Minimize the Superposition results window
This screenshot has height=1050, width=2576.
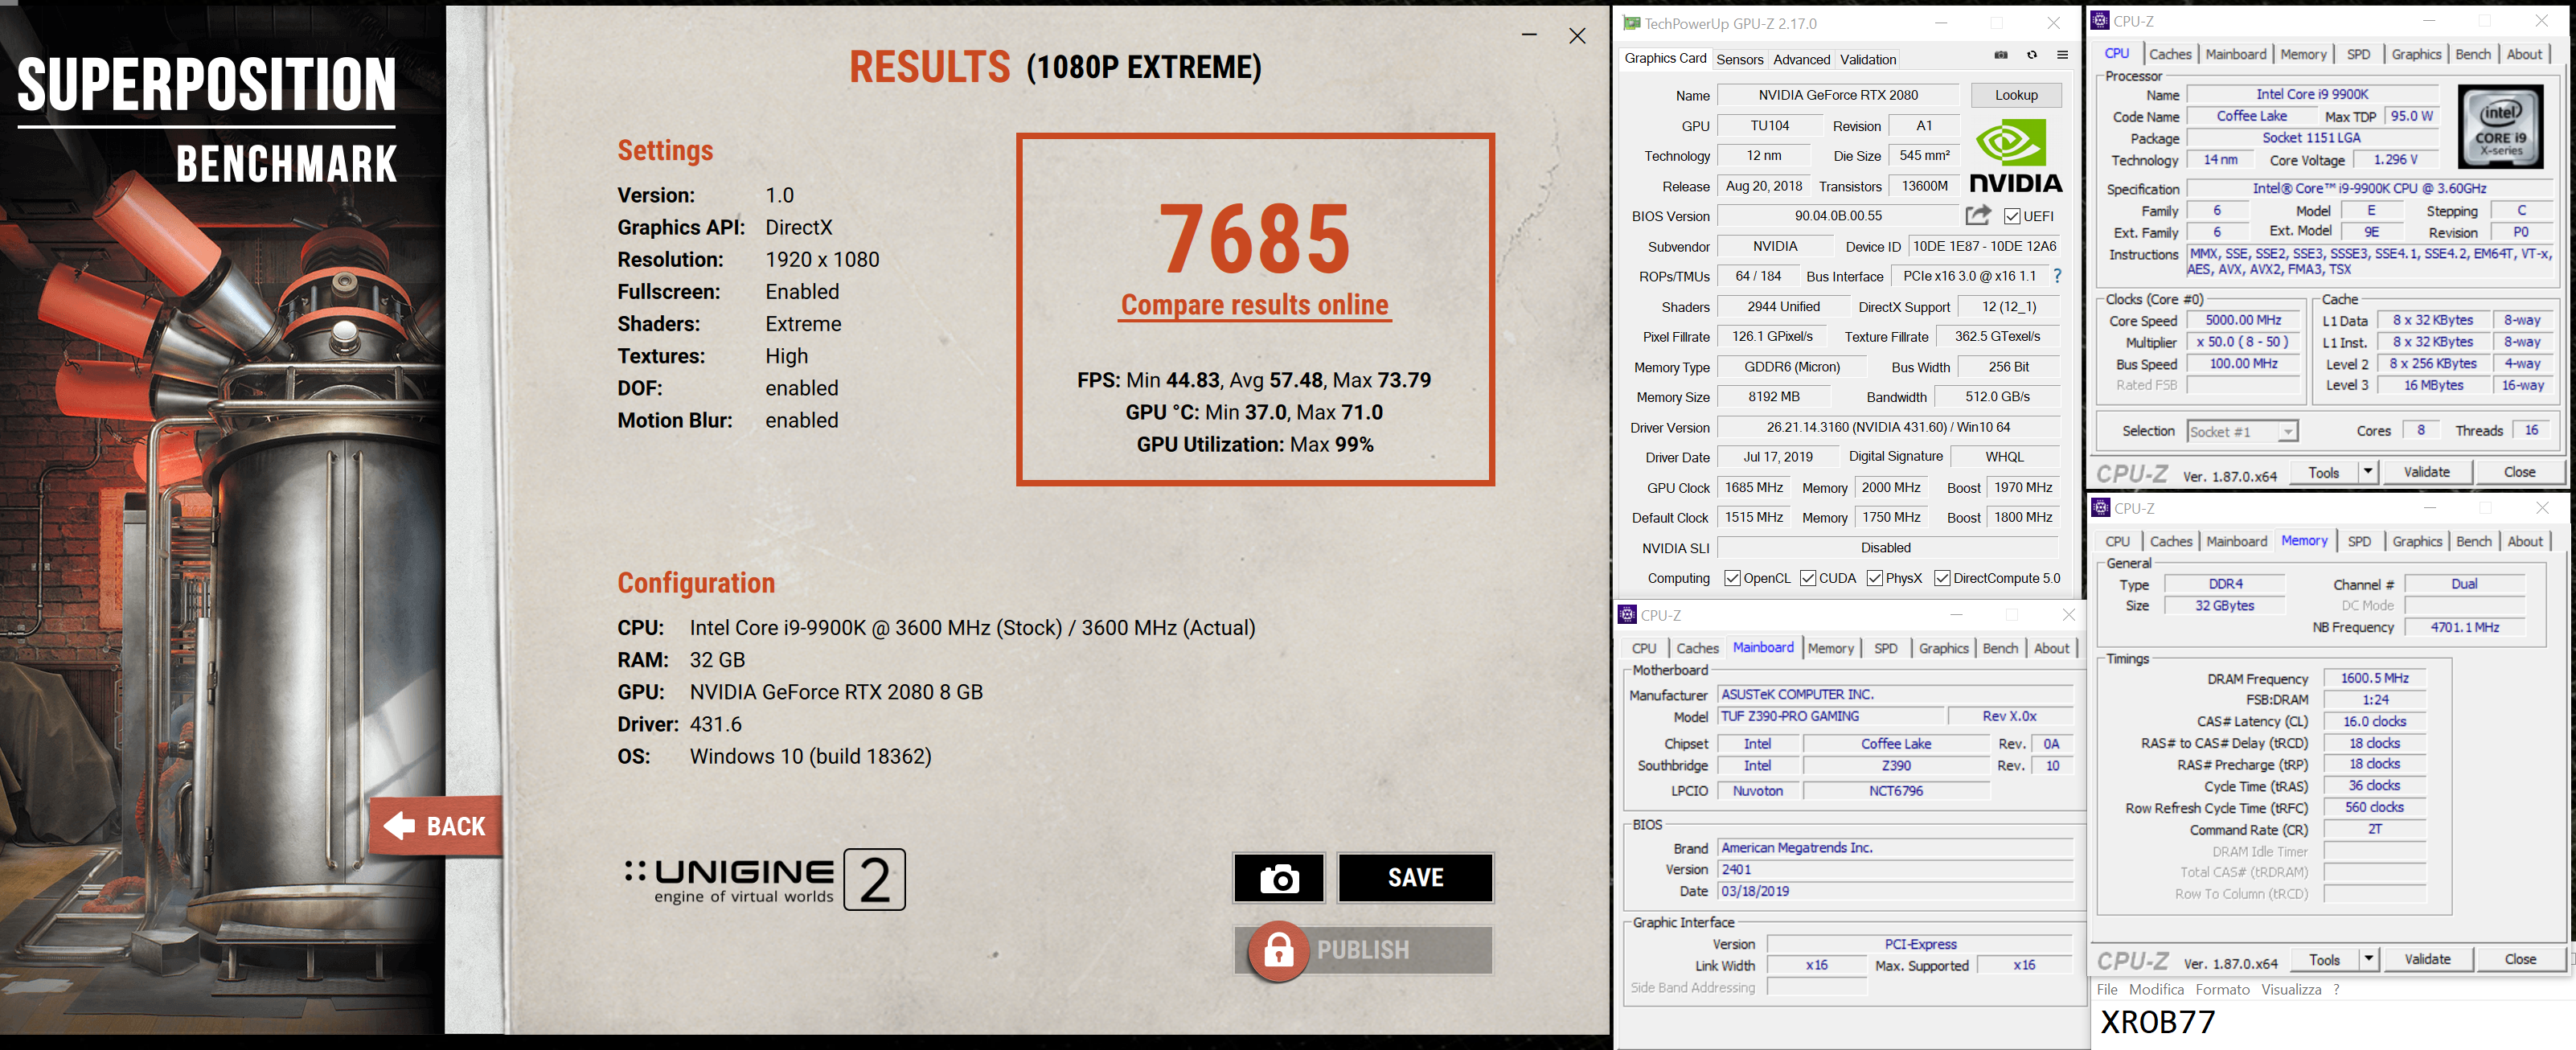click(x=1529, y=36)
